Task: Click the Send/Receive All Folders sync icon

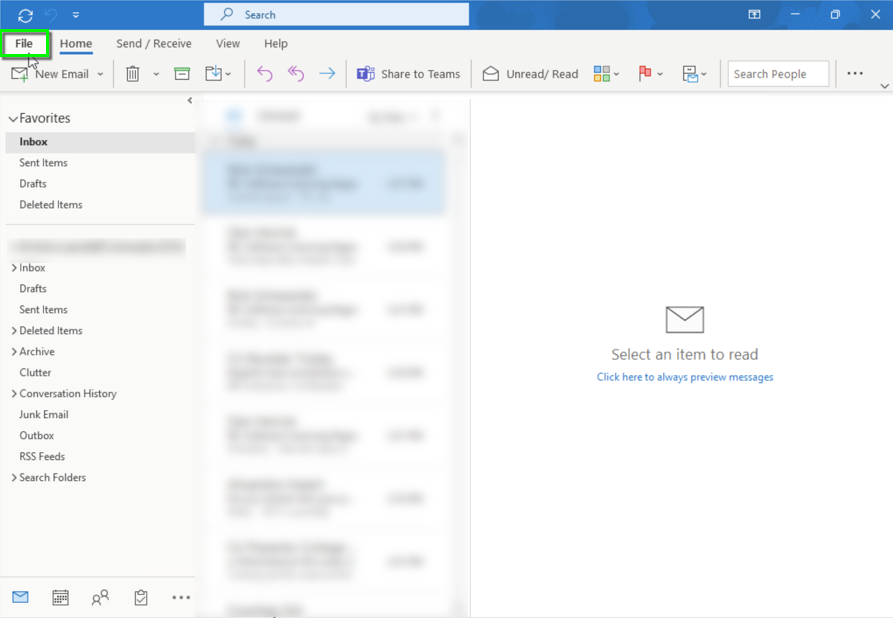Action: 26,15
